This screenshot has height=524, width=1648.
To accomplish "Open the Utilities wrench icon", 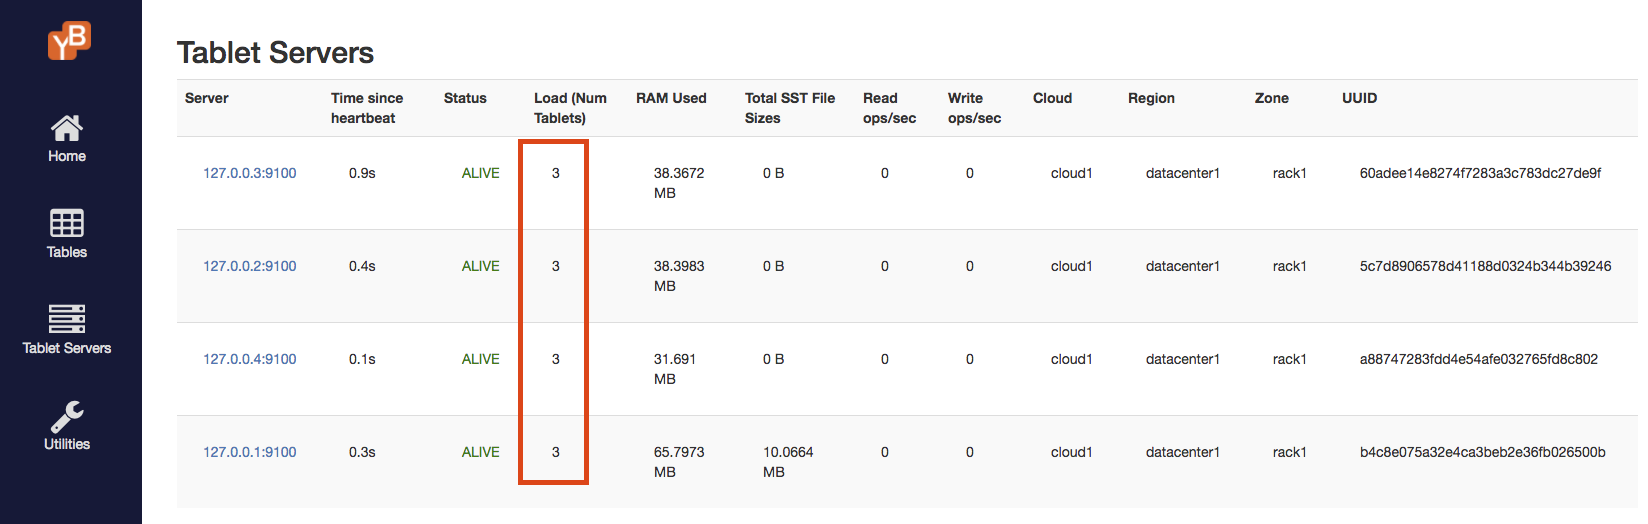I will point(67,415).
